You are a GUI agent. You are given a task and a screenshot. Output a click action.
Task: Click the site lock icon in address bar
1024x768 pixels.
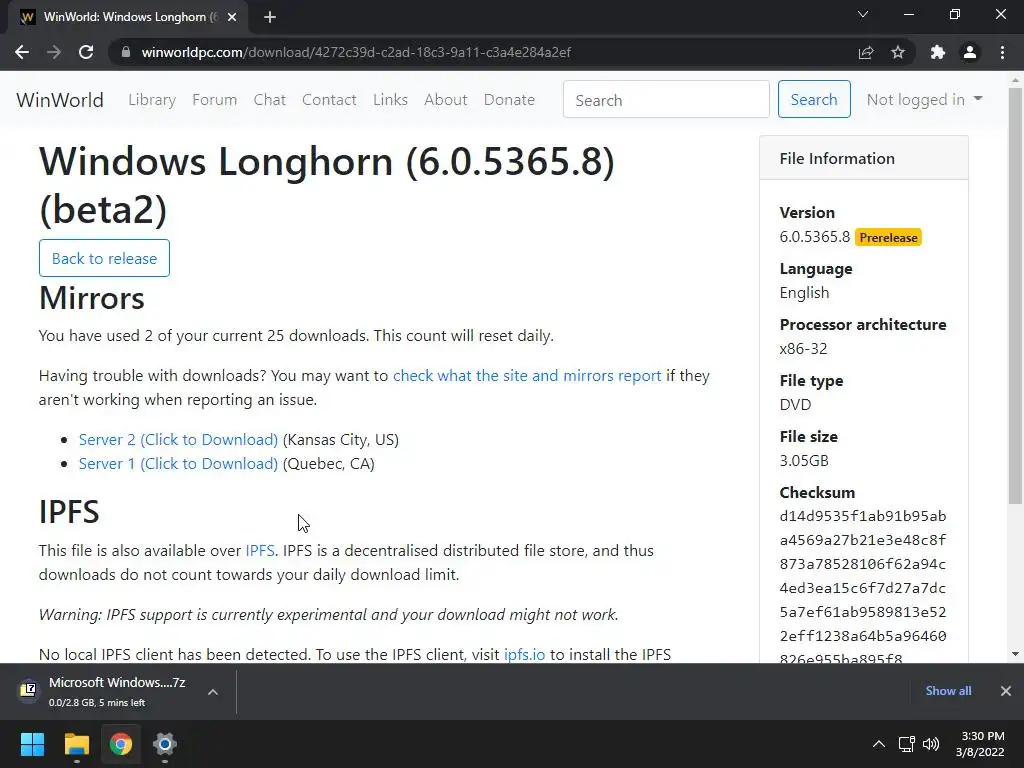point(126,52)
